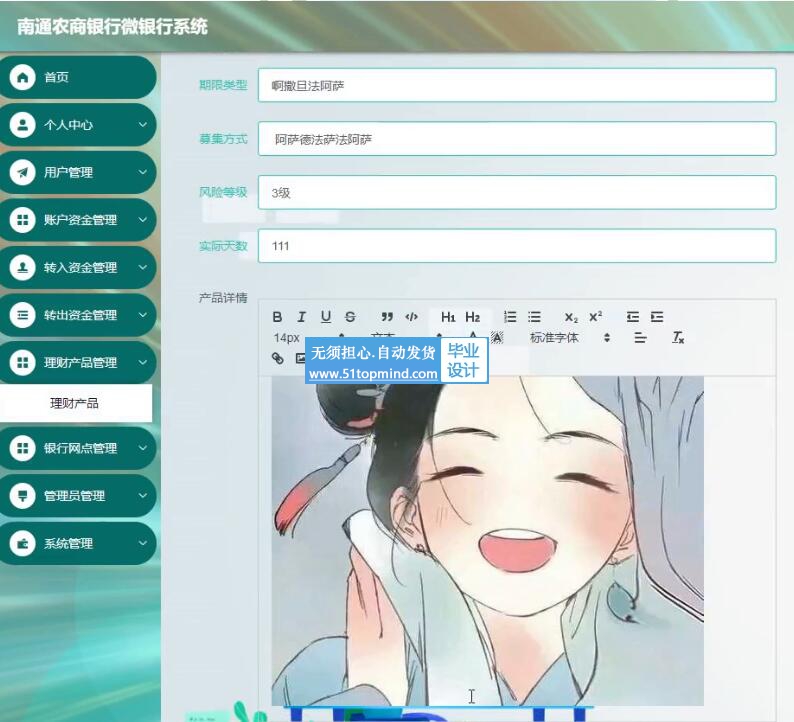Expand the 个人中心 menu chevron
Screen dimensions: 794x722
pyautogui.click(x=143, y=125)
